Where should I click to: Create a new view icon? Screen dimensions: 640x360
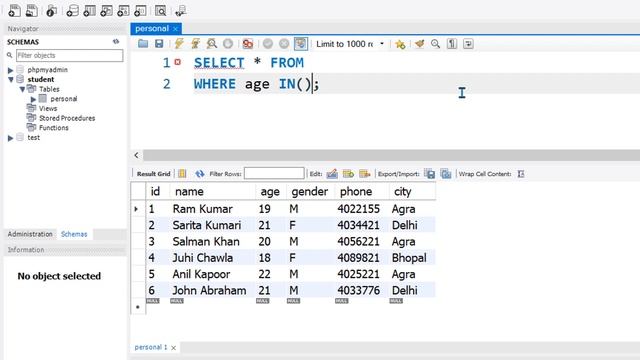(106, 11)
